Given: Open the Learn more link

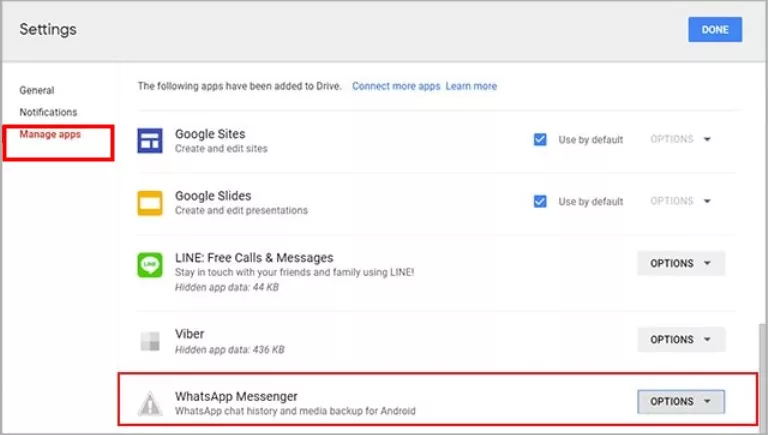Looking at the screenshot, I should tap(471, 86).
